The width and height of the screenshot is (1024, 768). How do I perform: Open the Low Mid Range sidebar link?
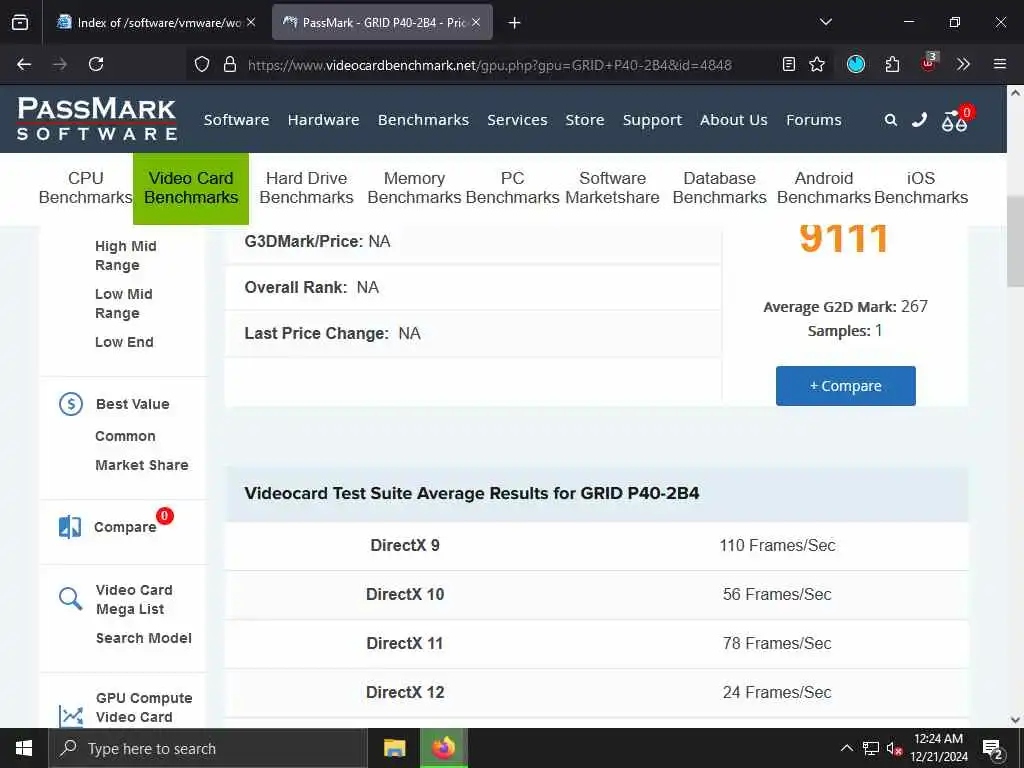coord(124,304)
